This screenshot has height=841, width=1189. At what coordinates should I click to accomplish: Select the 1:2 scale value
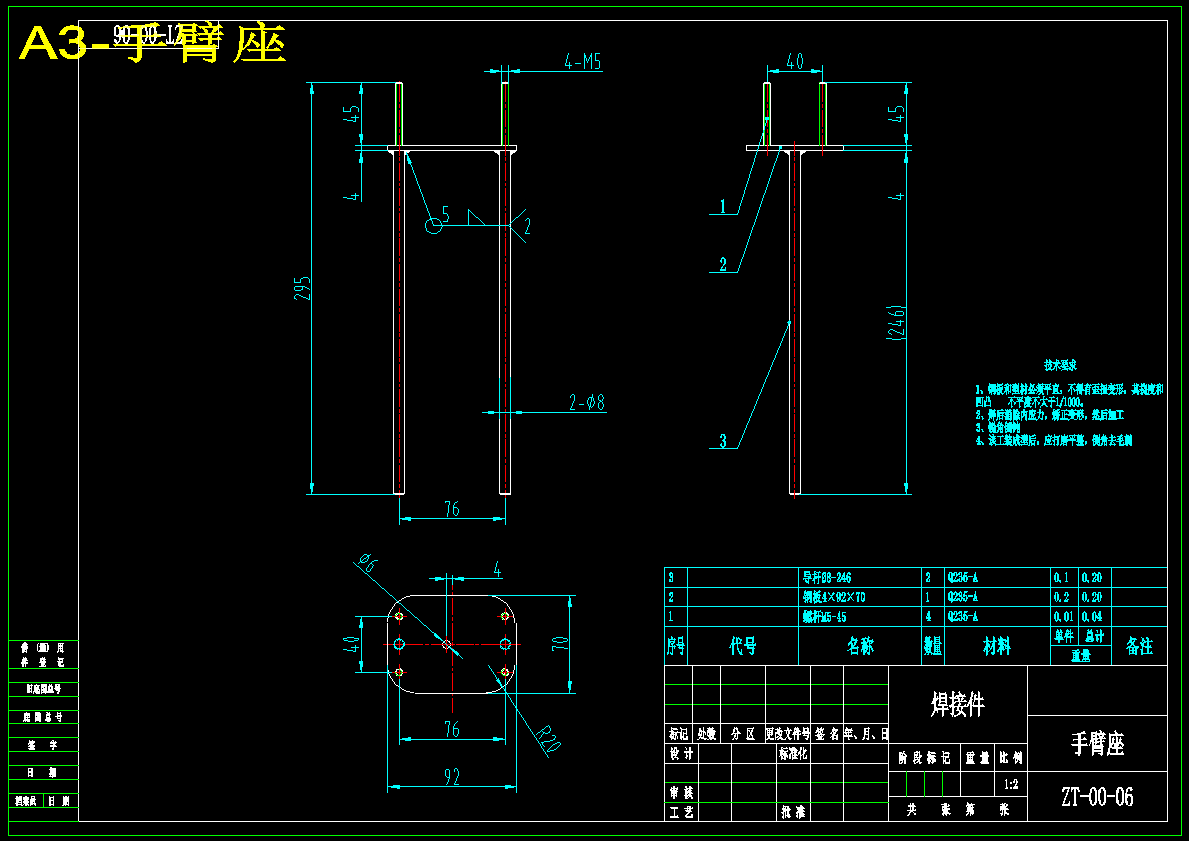(1011, 784)
